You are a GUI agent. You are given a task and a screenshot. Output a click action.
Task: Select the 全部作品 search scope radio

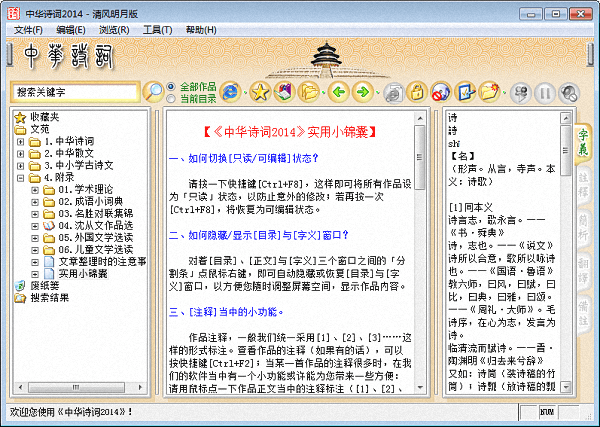click(171, 86)
